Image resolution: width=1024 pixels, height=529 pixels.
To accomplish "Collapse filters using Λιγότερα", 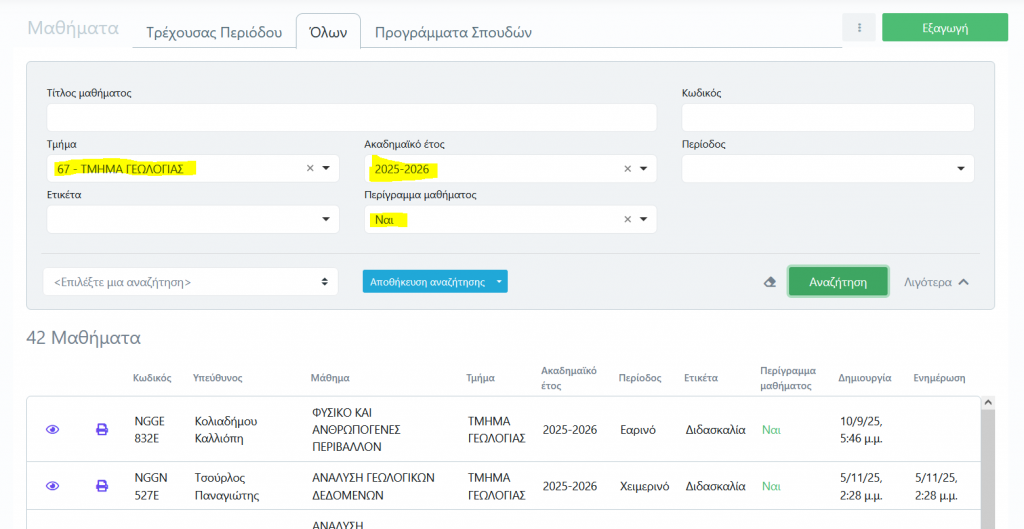I will tap(935, 282).
